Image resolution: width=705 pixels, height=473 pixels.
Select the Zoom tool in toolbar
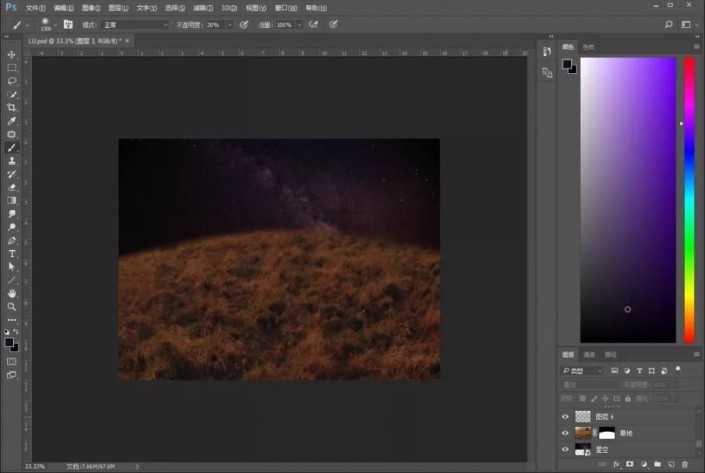coord(12,306)
